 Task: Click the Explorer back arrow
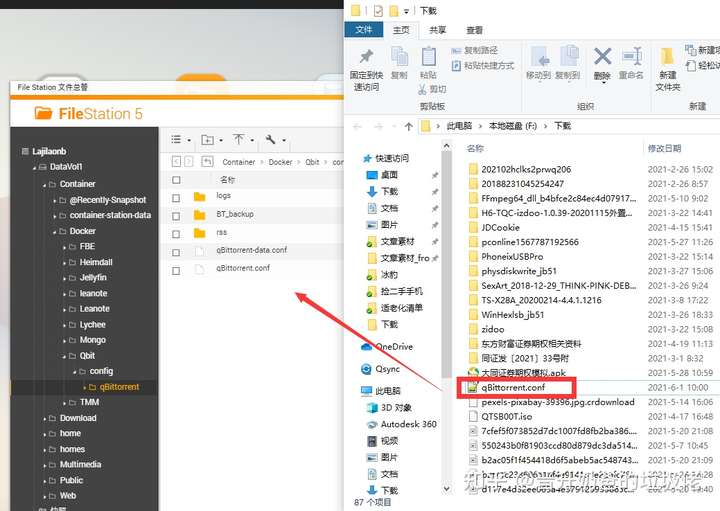(358, 126)
